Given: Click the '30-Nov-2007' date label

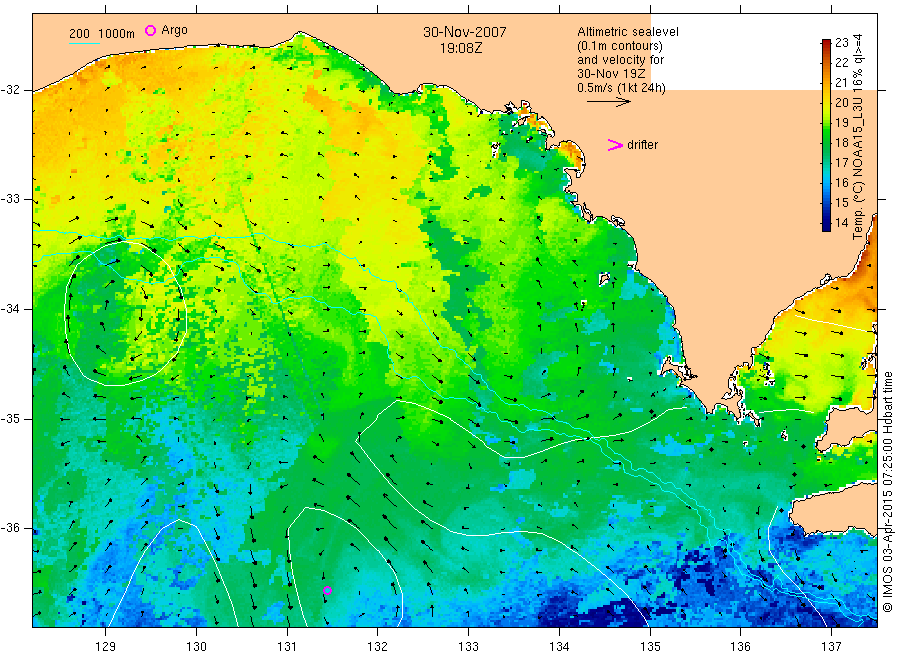Looking at the screenshot, I should [x=465, y=32].
